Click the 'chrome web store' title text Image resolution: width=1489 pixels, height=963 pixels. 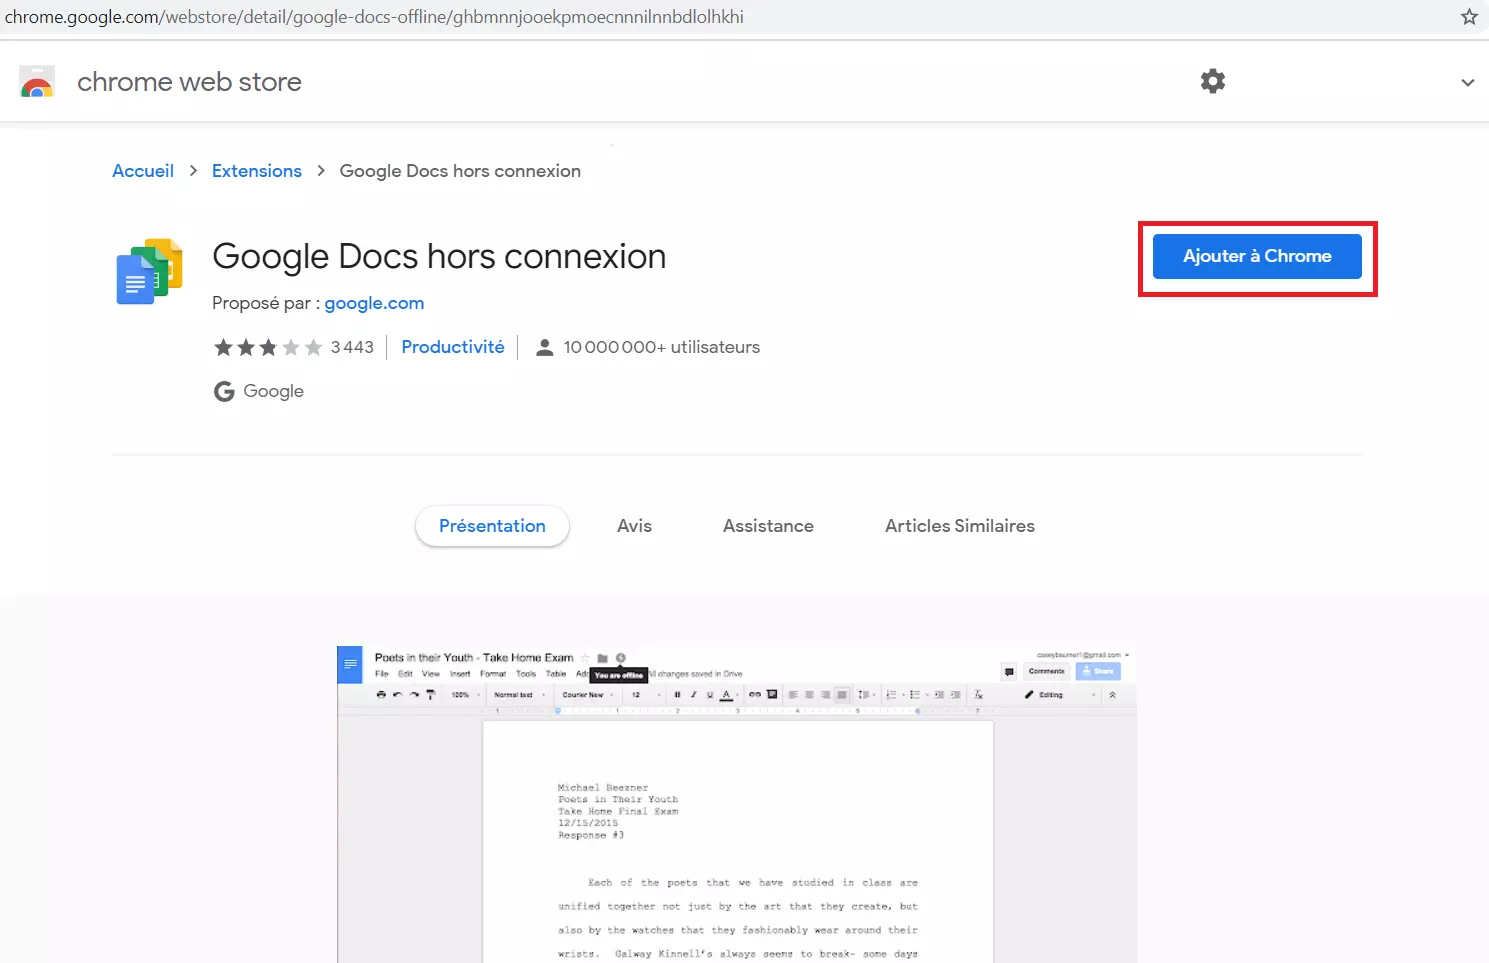[189, 82]
